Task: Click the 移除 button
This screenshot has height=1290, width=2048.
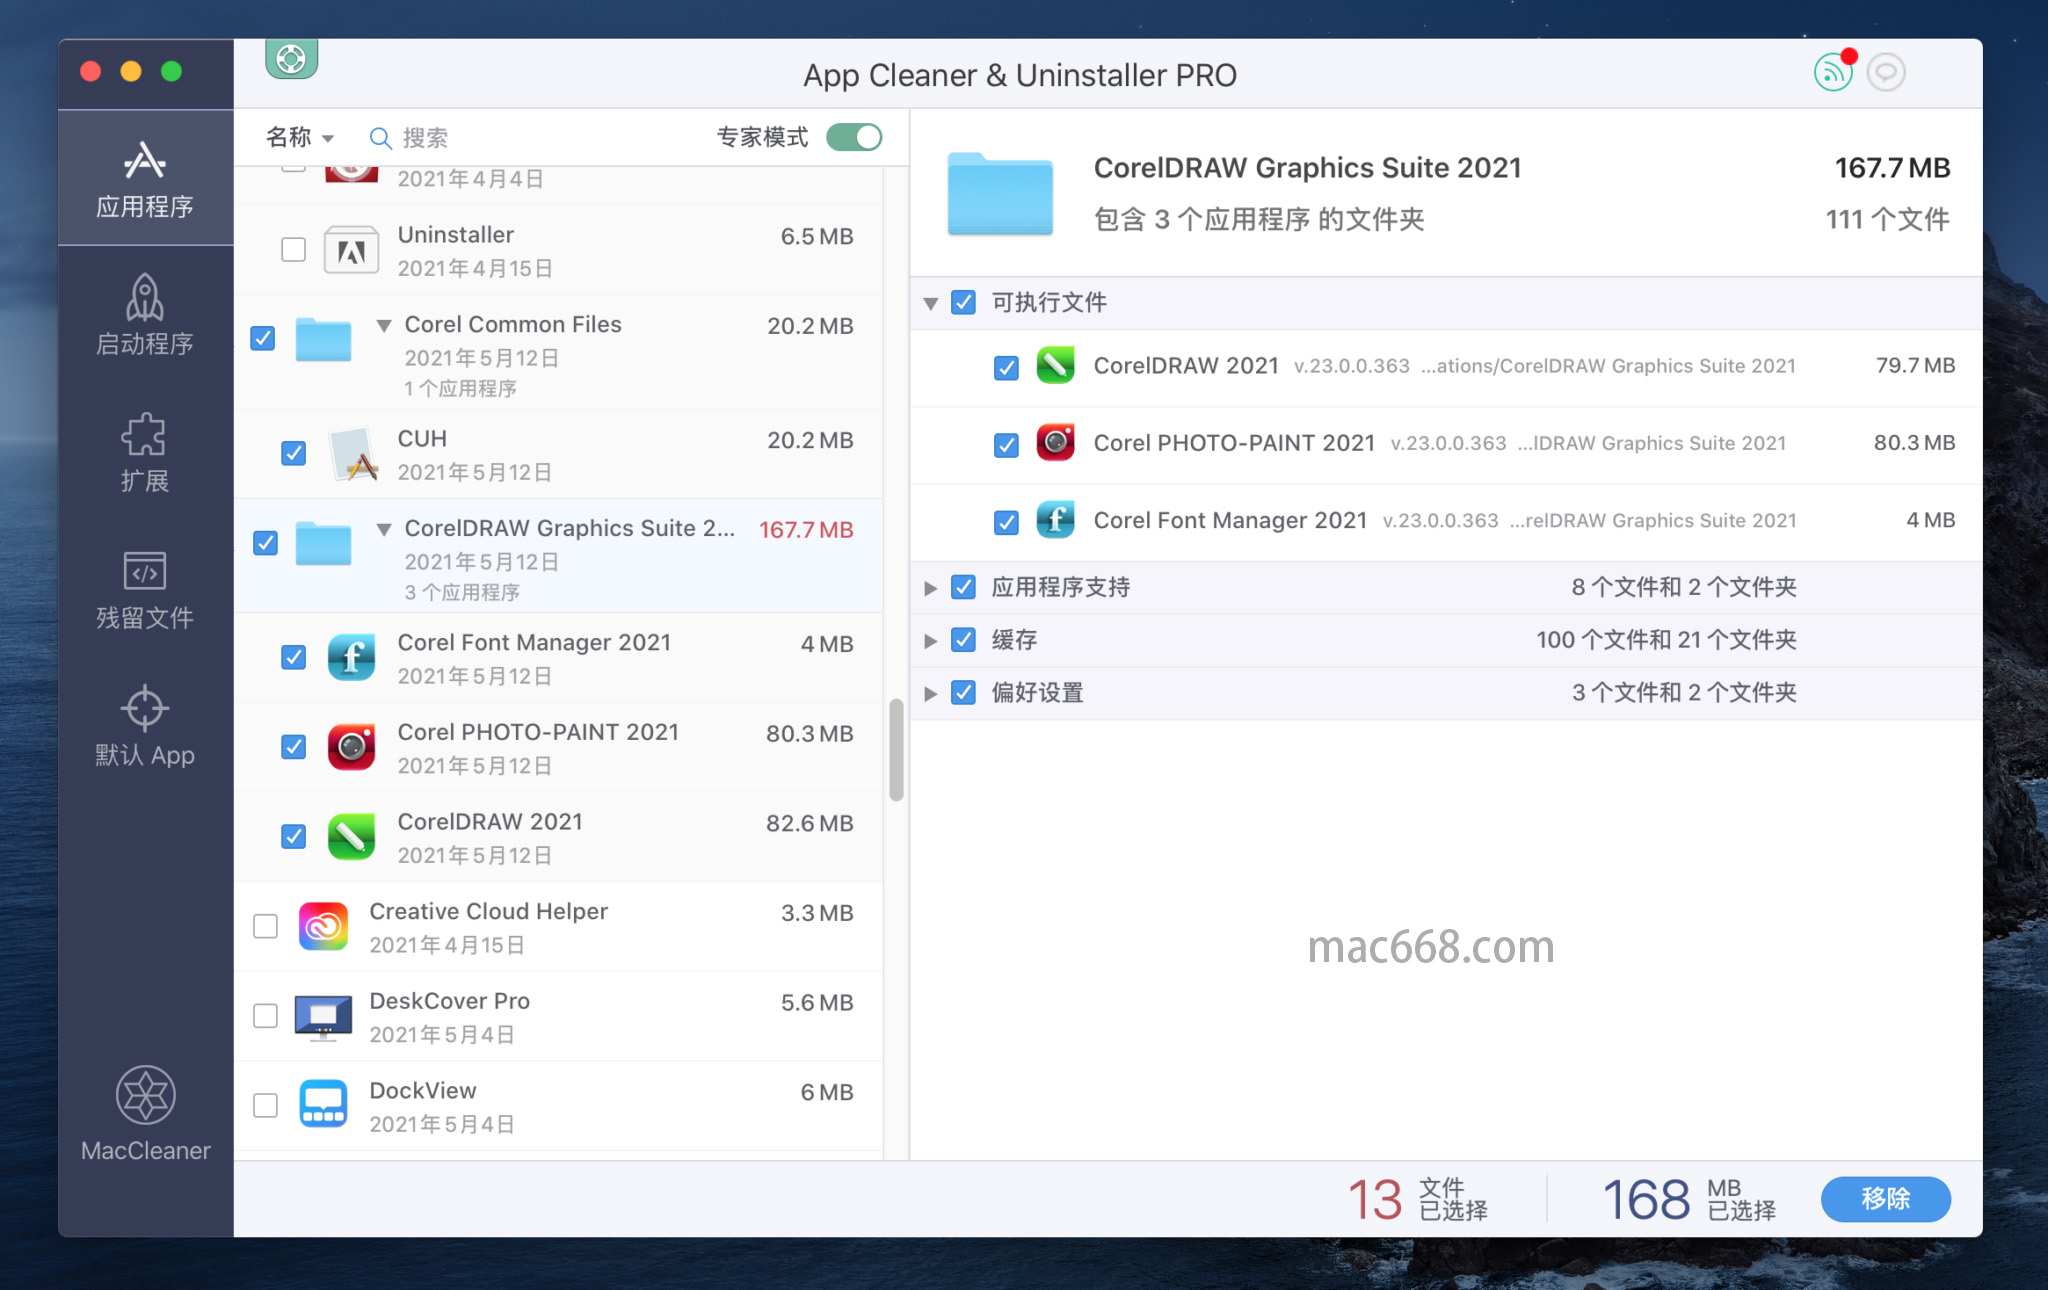Action: pyautogui.click(x=1885, y=1199)
